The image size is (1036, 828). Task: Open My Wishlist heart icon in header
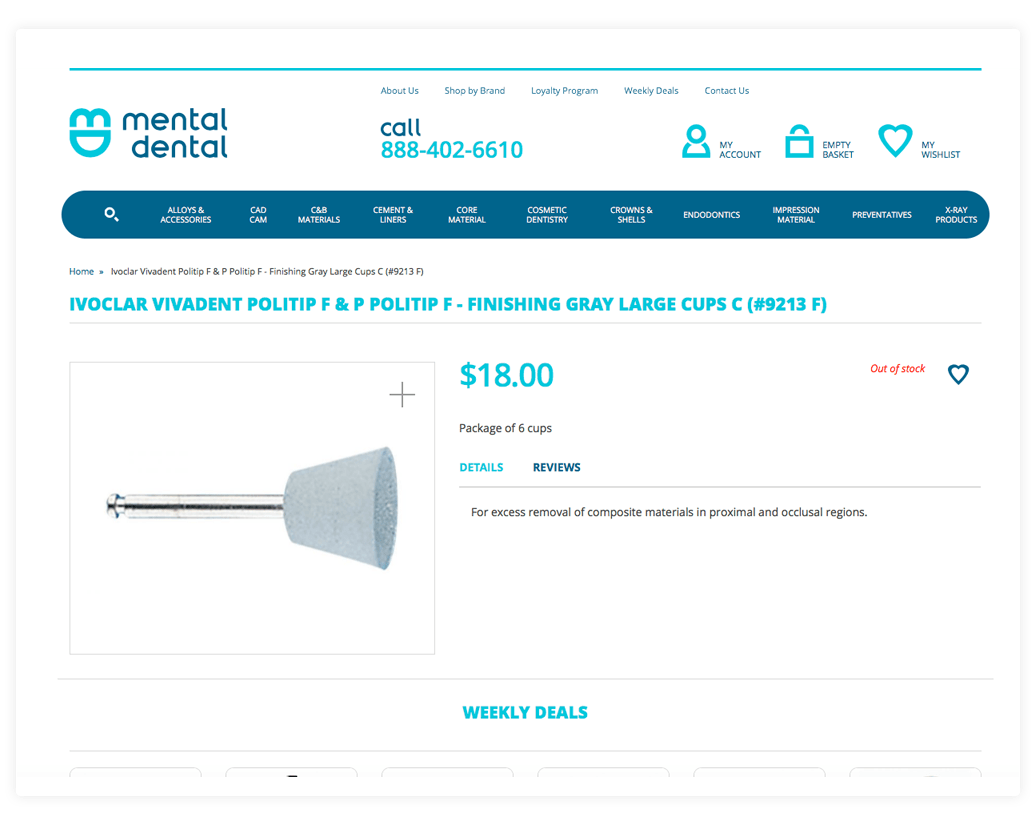click(x=895, y=141)
